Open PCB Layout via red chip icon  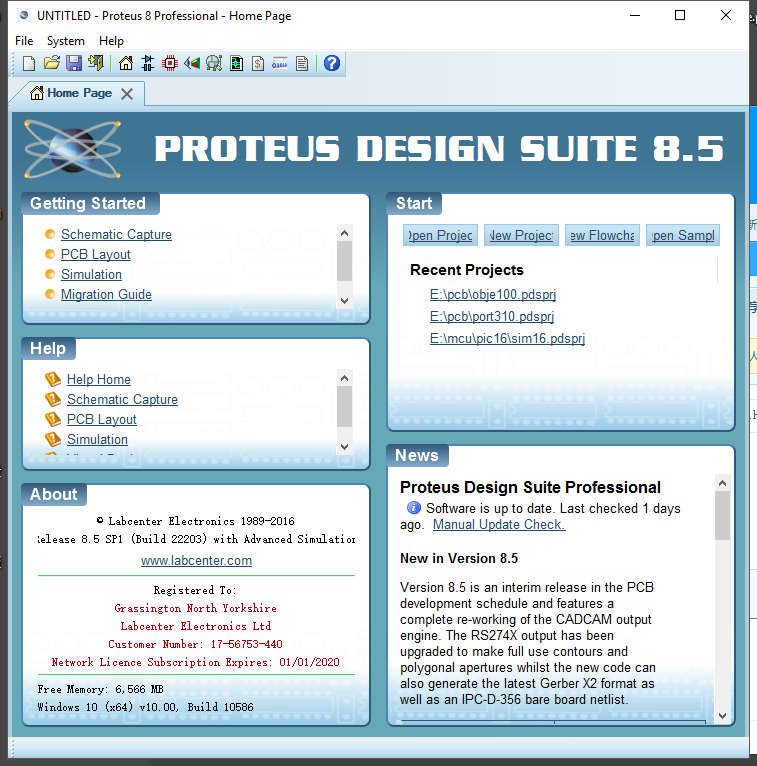click(169, 63)
